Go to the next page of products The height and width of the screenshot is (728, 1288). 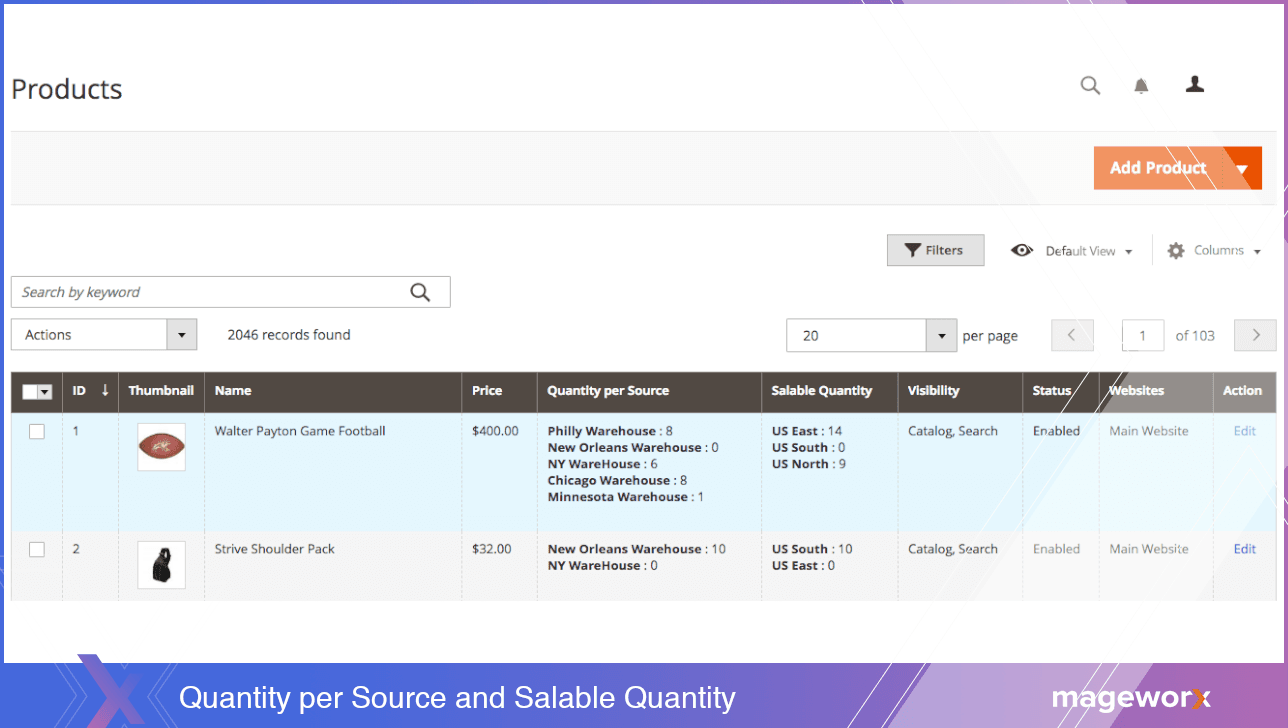tap(1255, 335)
